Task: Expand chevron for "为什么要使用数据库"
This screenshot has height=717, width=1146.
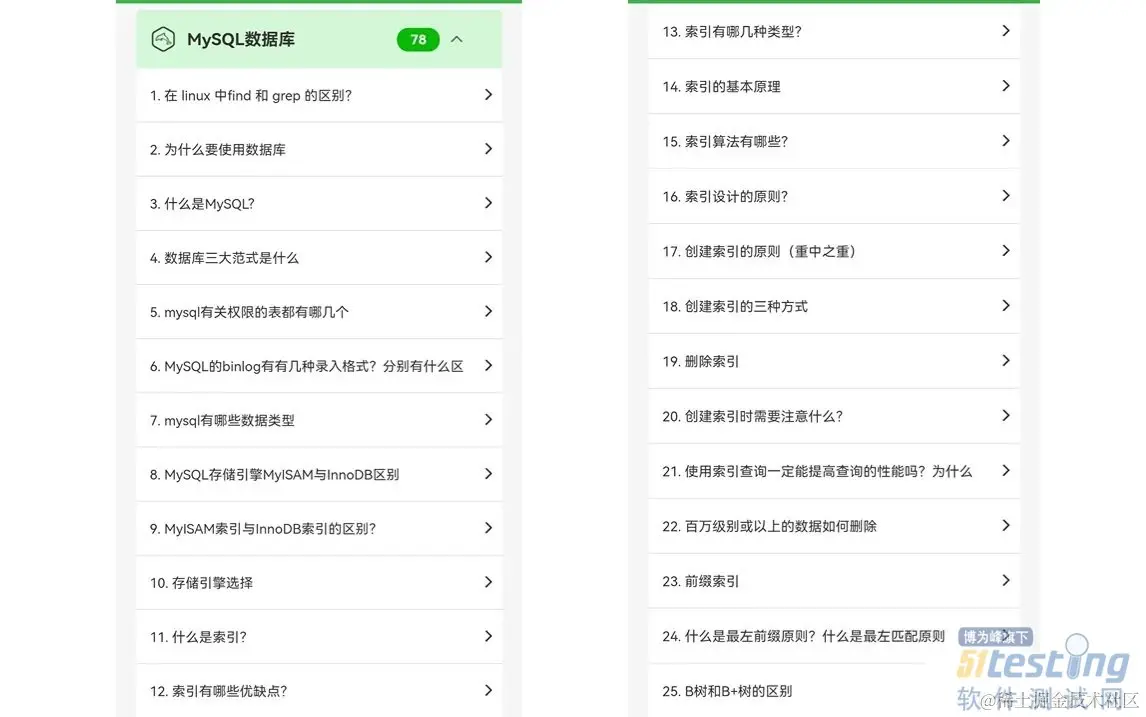Action: point(488,149)
